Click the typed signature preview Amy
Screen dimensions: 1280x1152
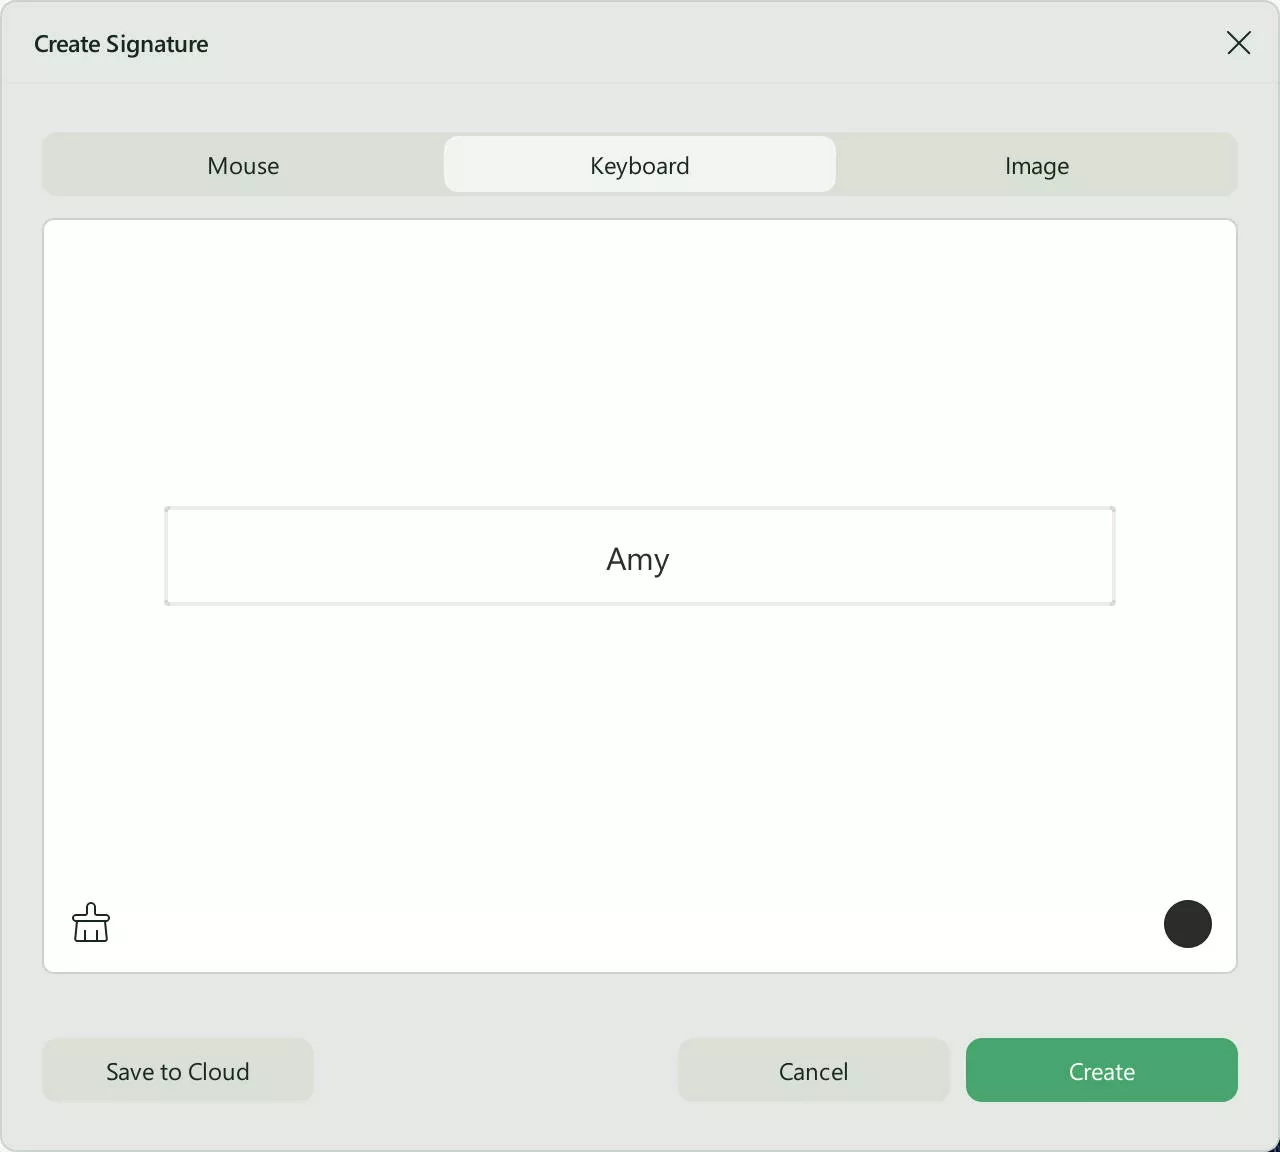(637, 559)
